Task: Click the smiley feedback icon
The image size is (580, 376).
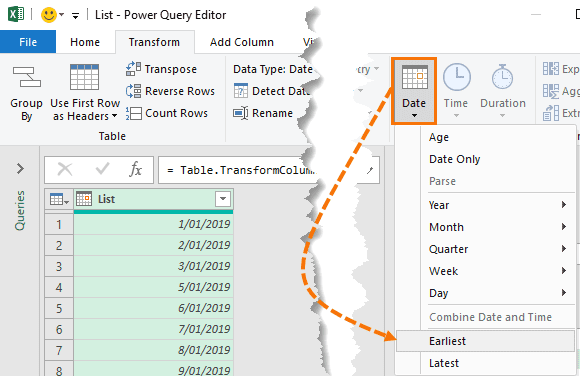Action: pos(48,15)
